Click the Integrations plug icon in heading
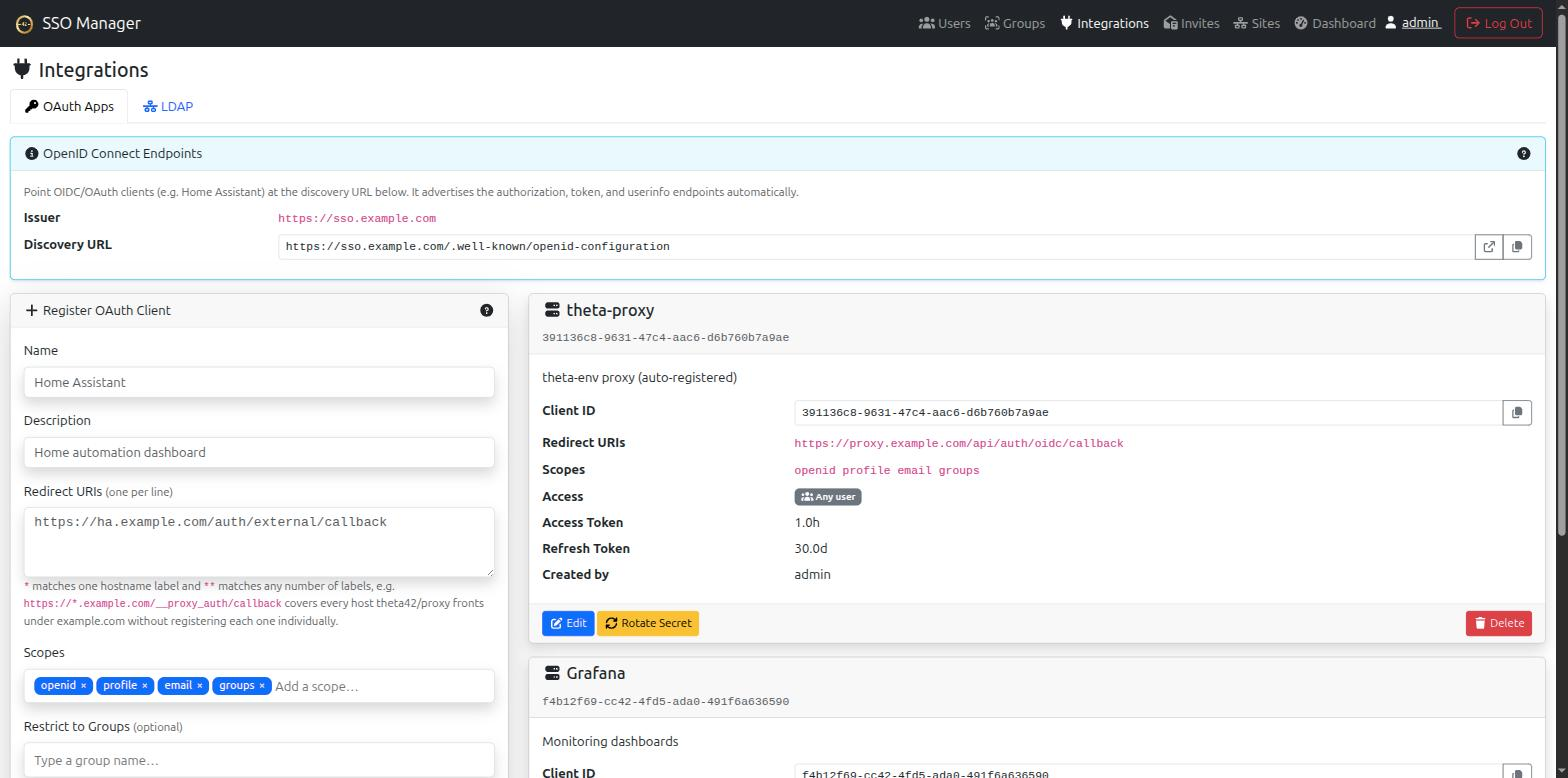The image size is (1568, 778). 22,69
